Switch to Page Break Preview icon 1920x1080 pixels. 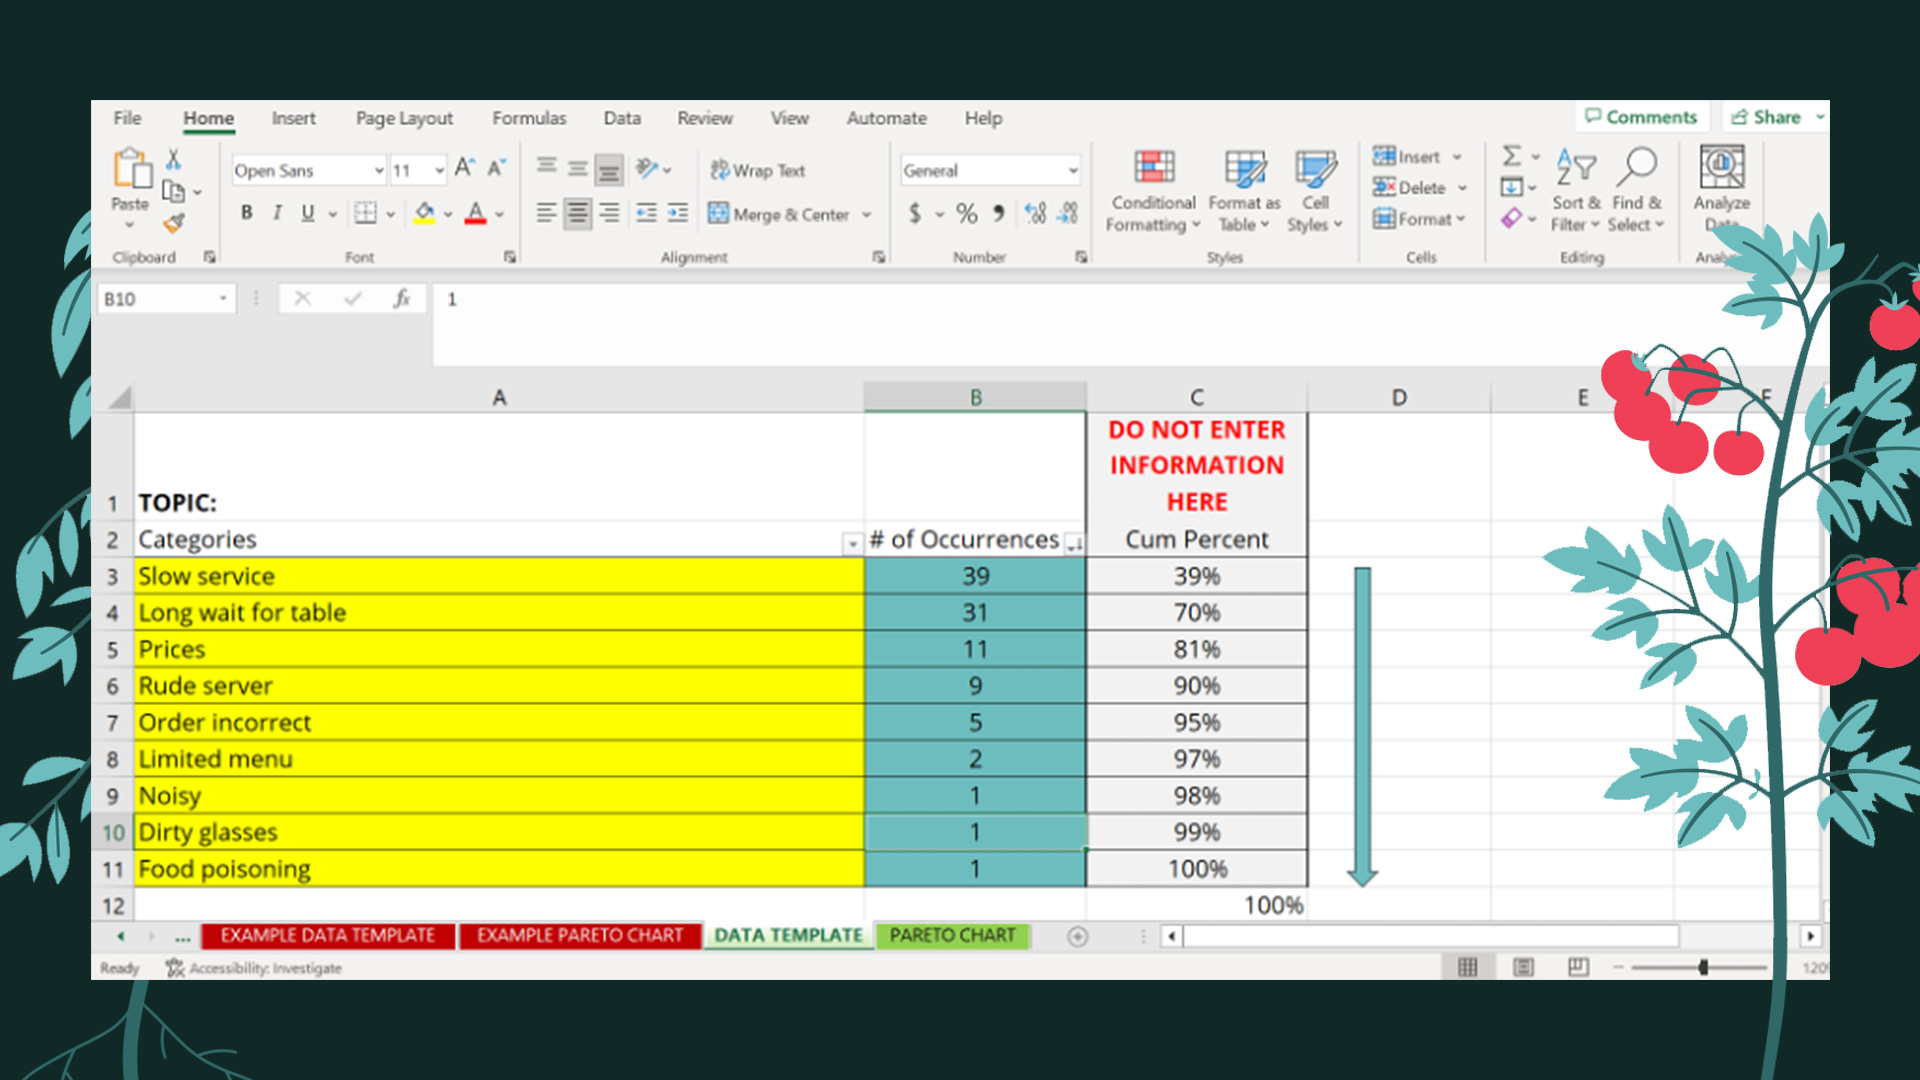[x=1578, y=967]
